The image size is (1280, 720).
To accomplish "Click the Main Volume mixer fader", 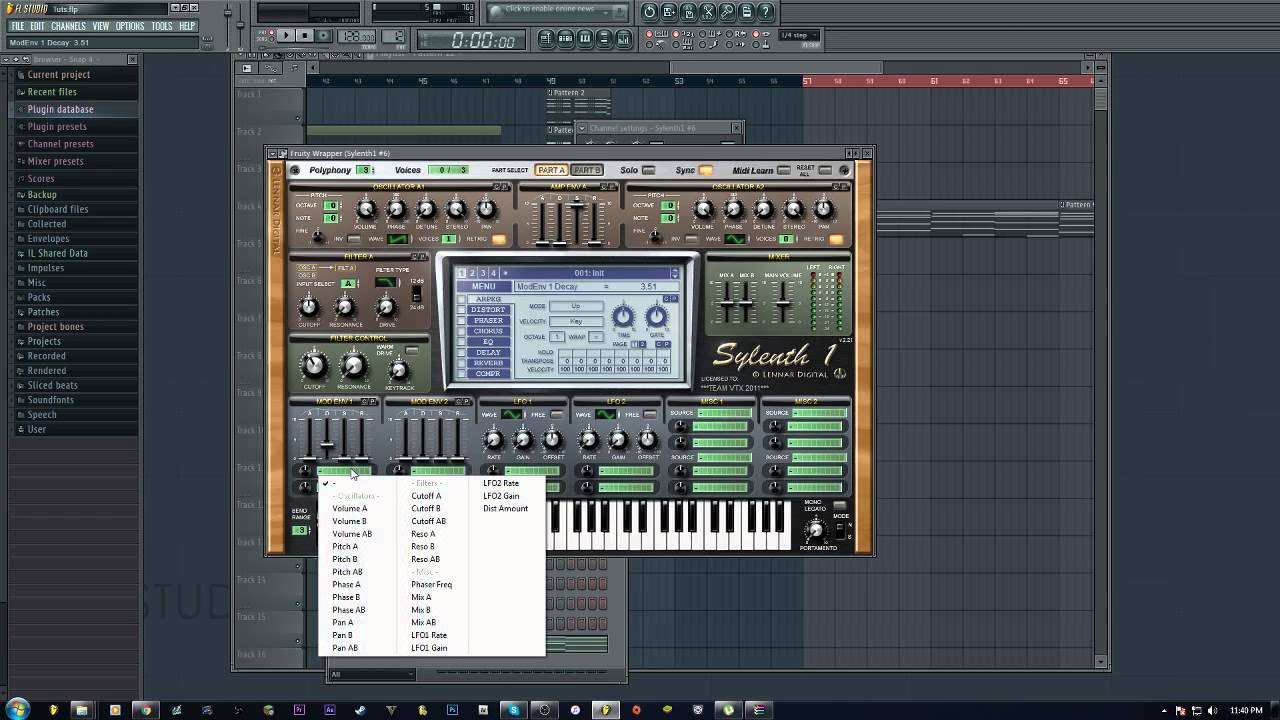I will (783, 303).
